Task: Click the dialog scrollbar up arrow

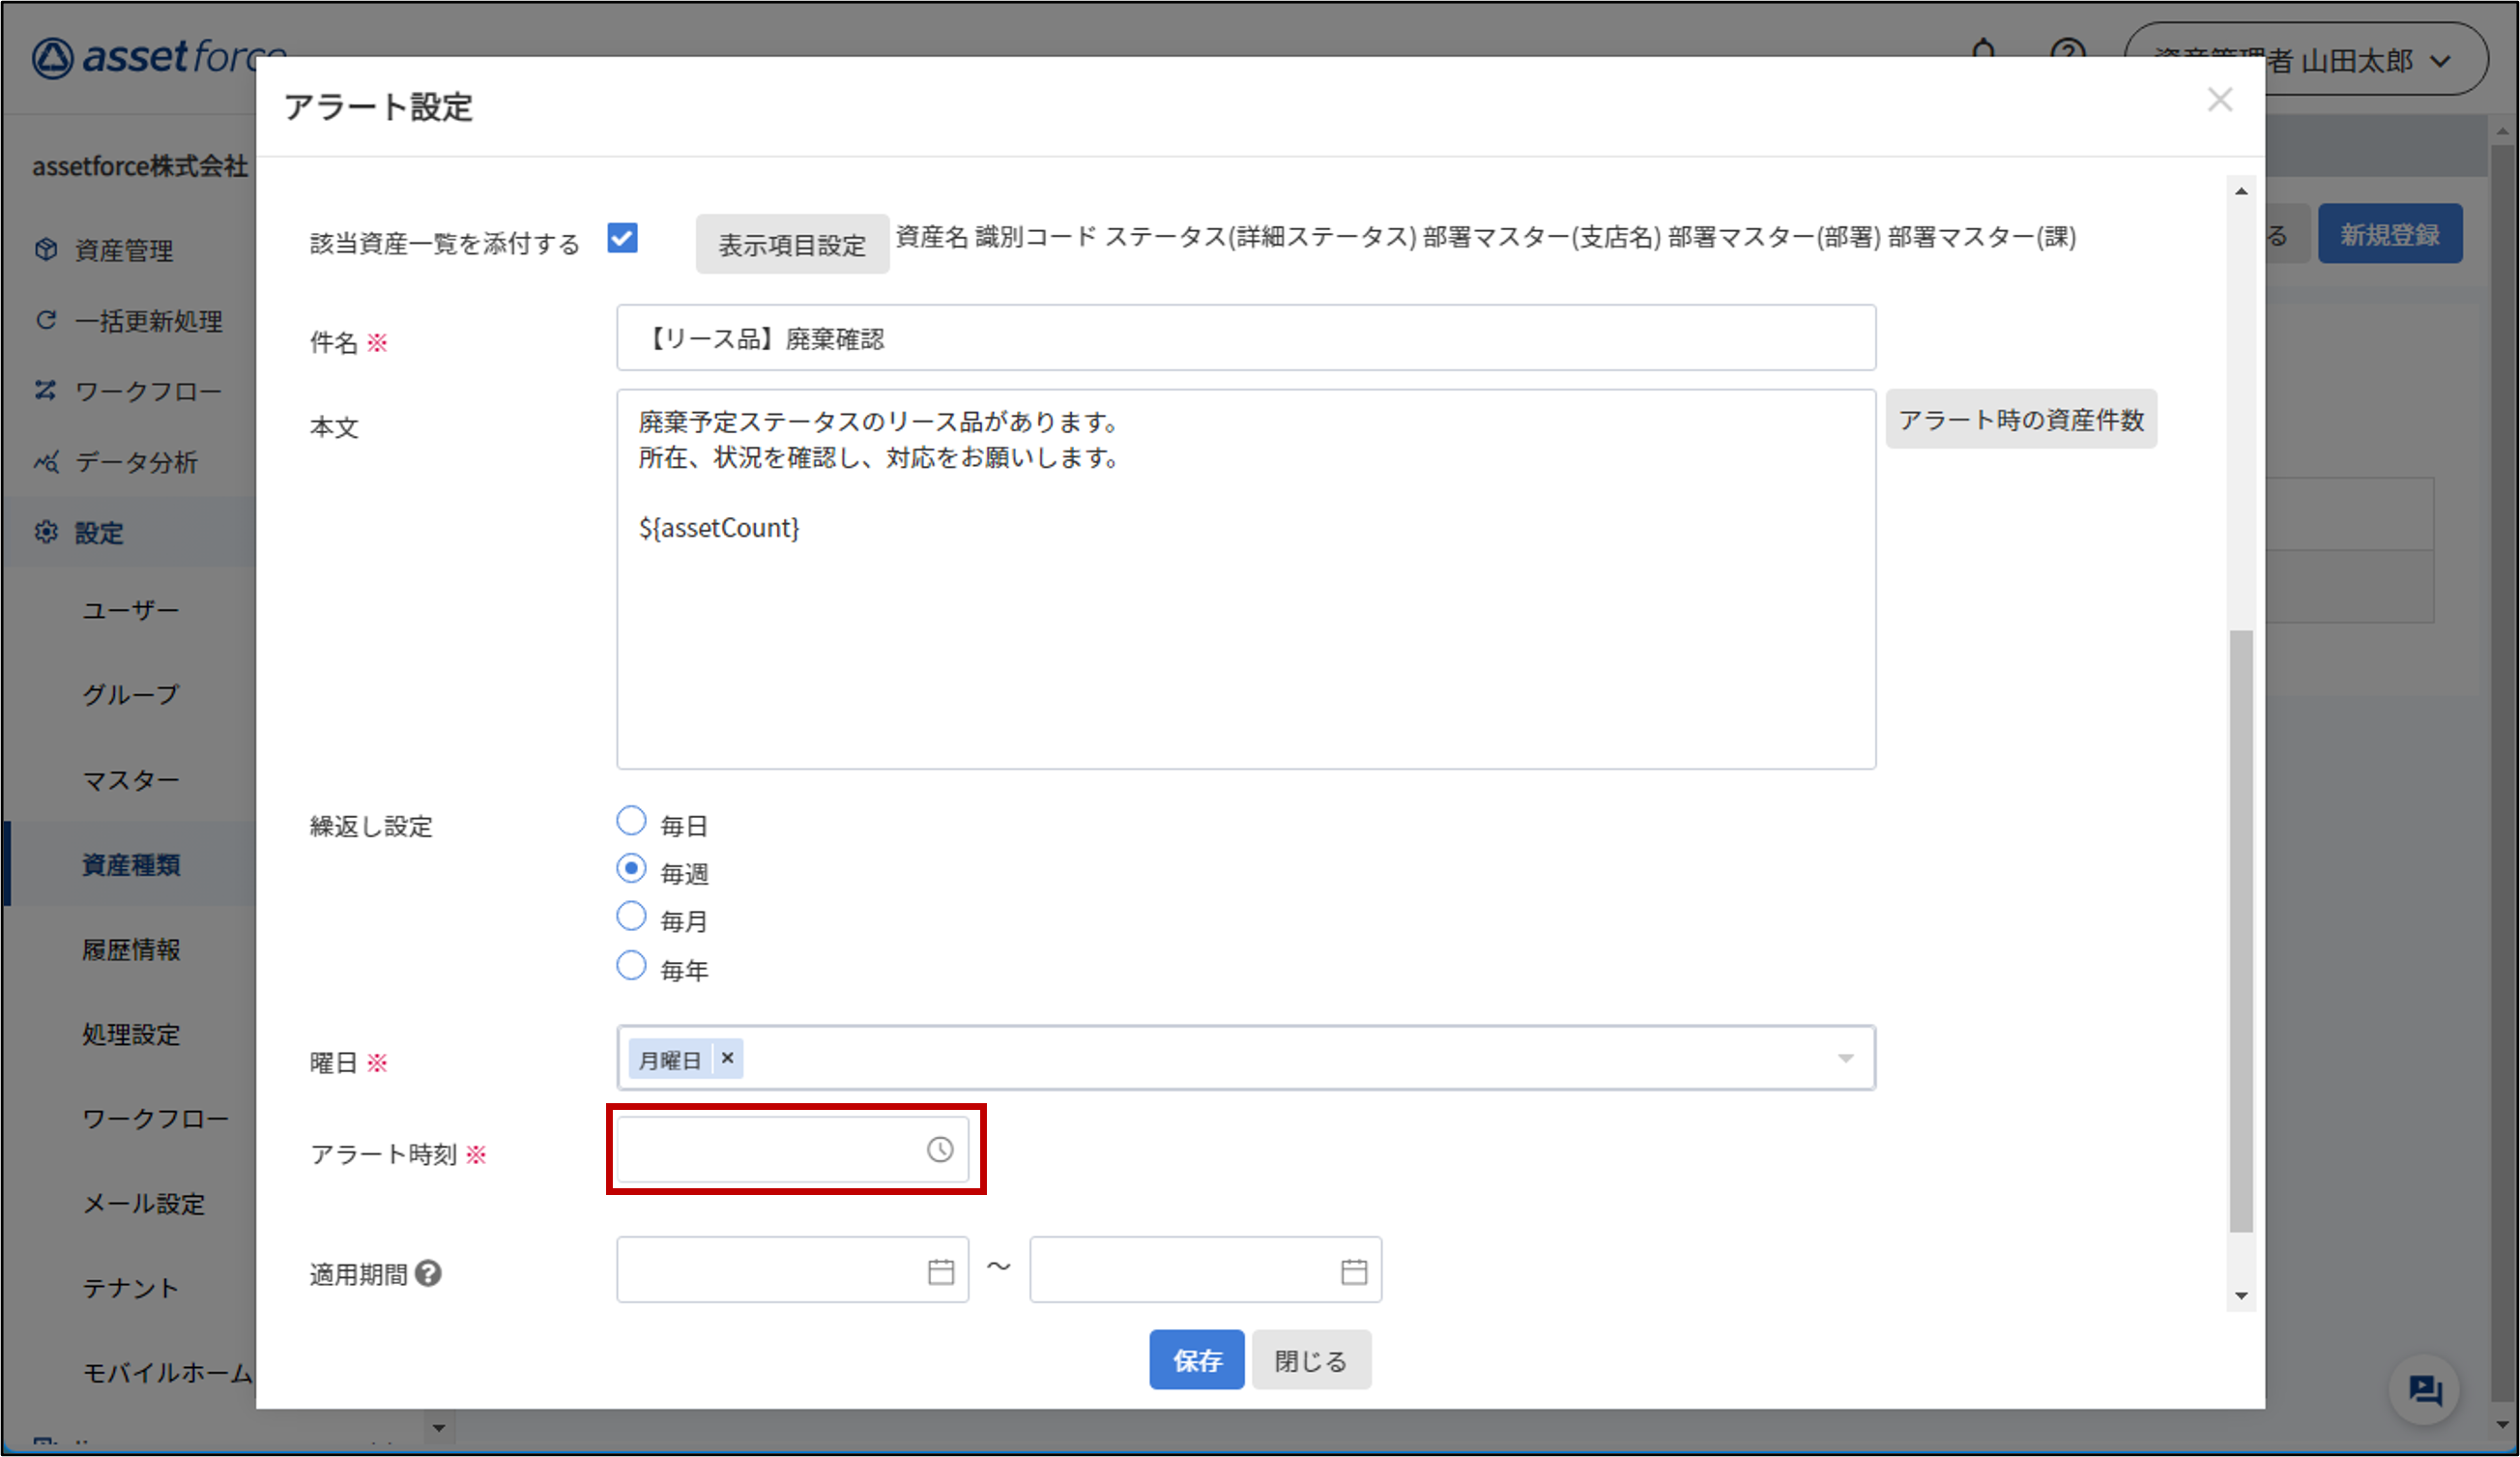Action: 2241,191
